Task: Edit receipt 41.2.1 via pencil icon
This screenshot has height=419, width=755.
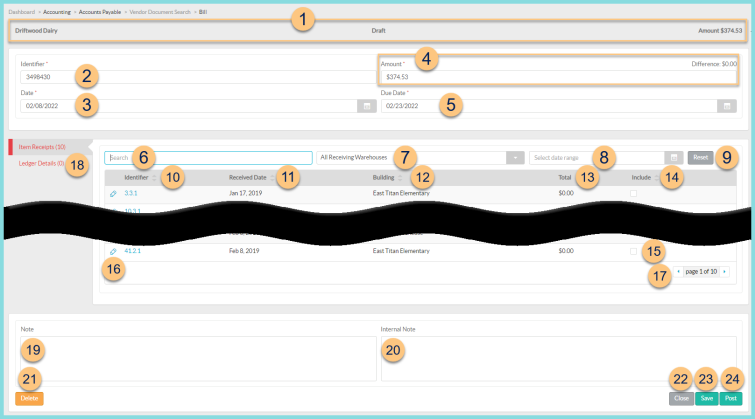Action: pos(113,251)
